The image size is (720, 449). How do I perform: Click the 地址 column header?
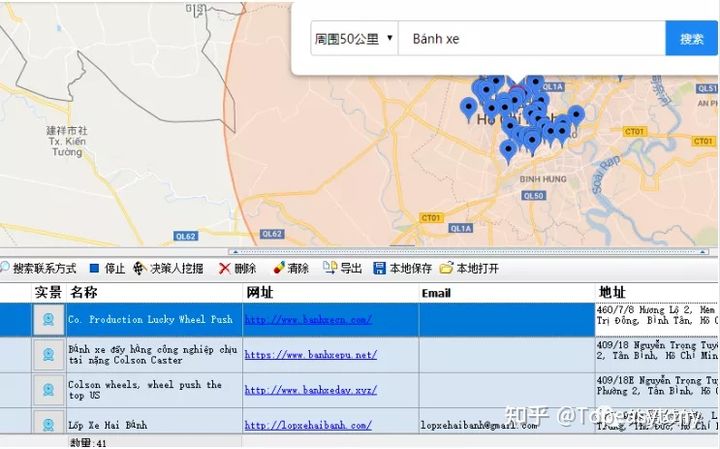click(x=657, y=292)
